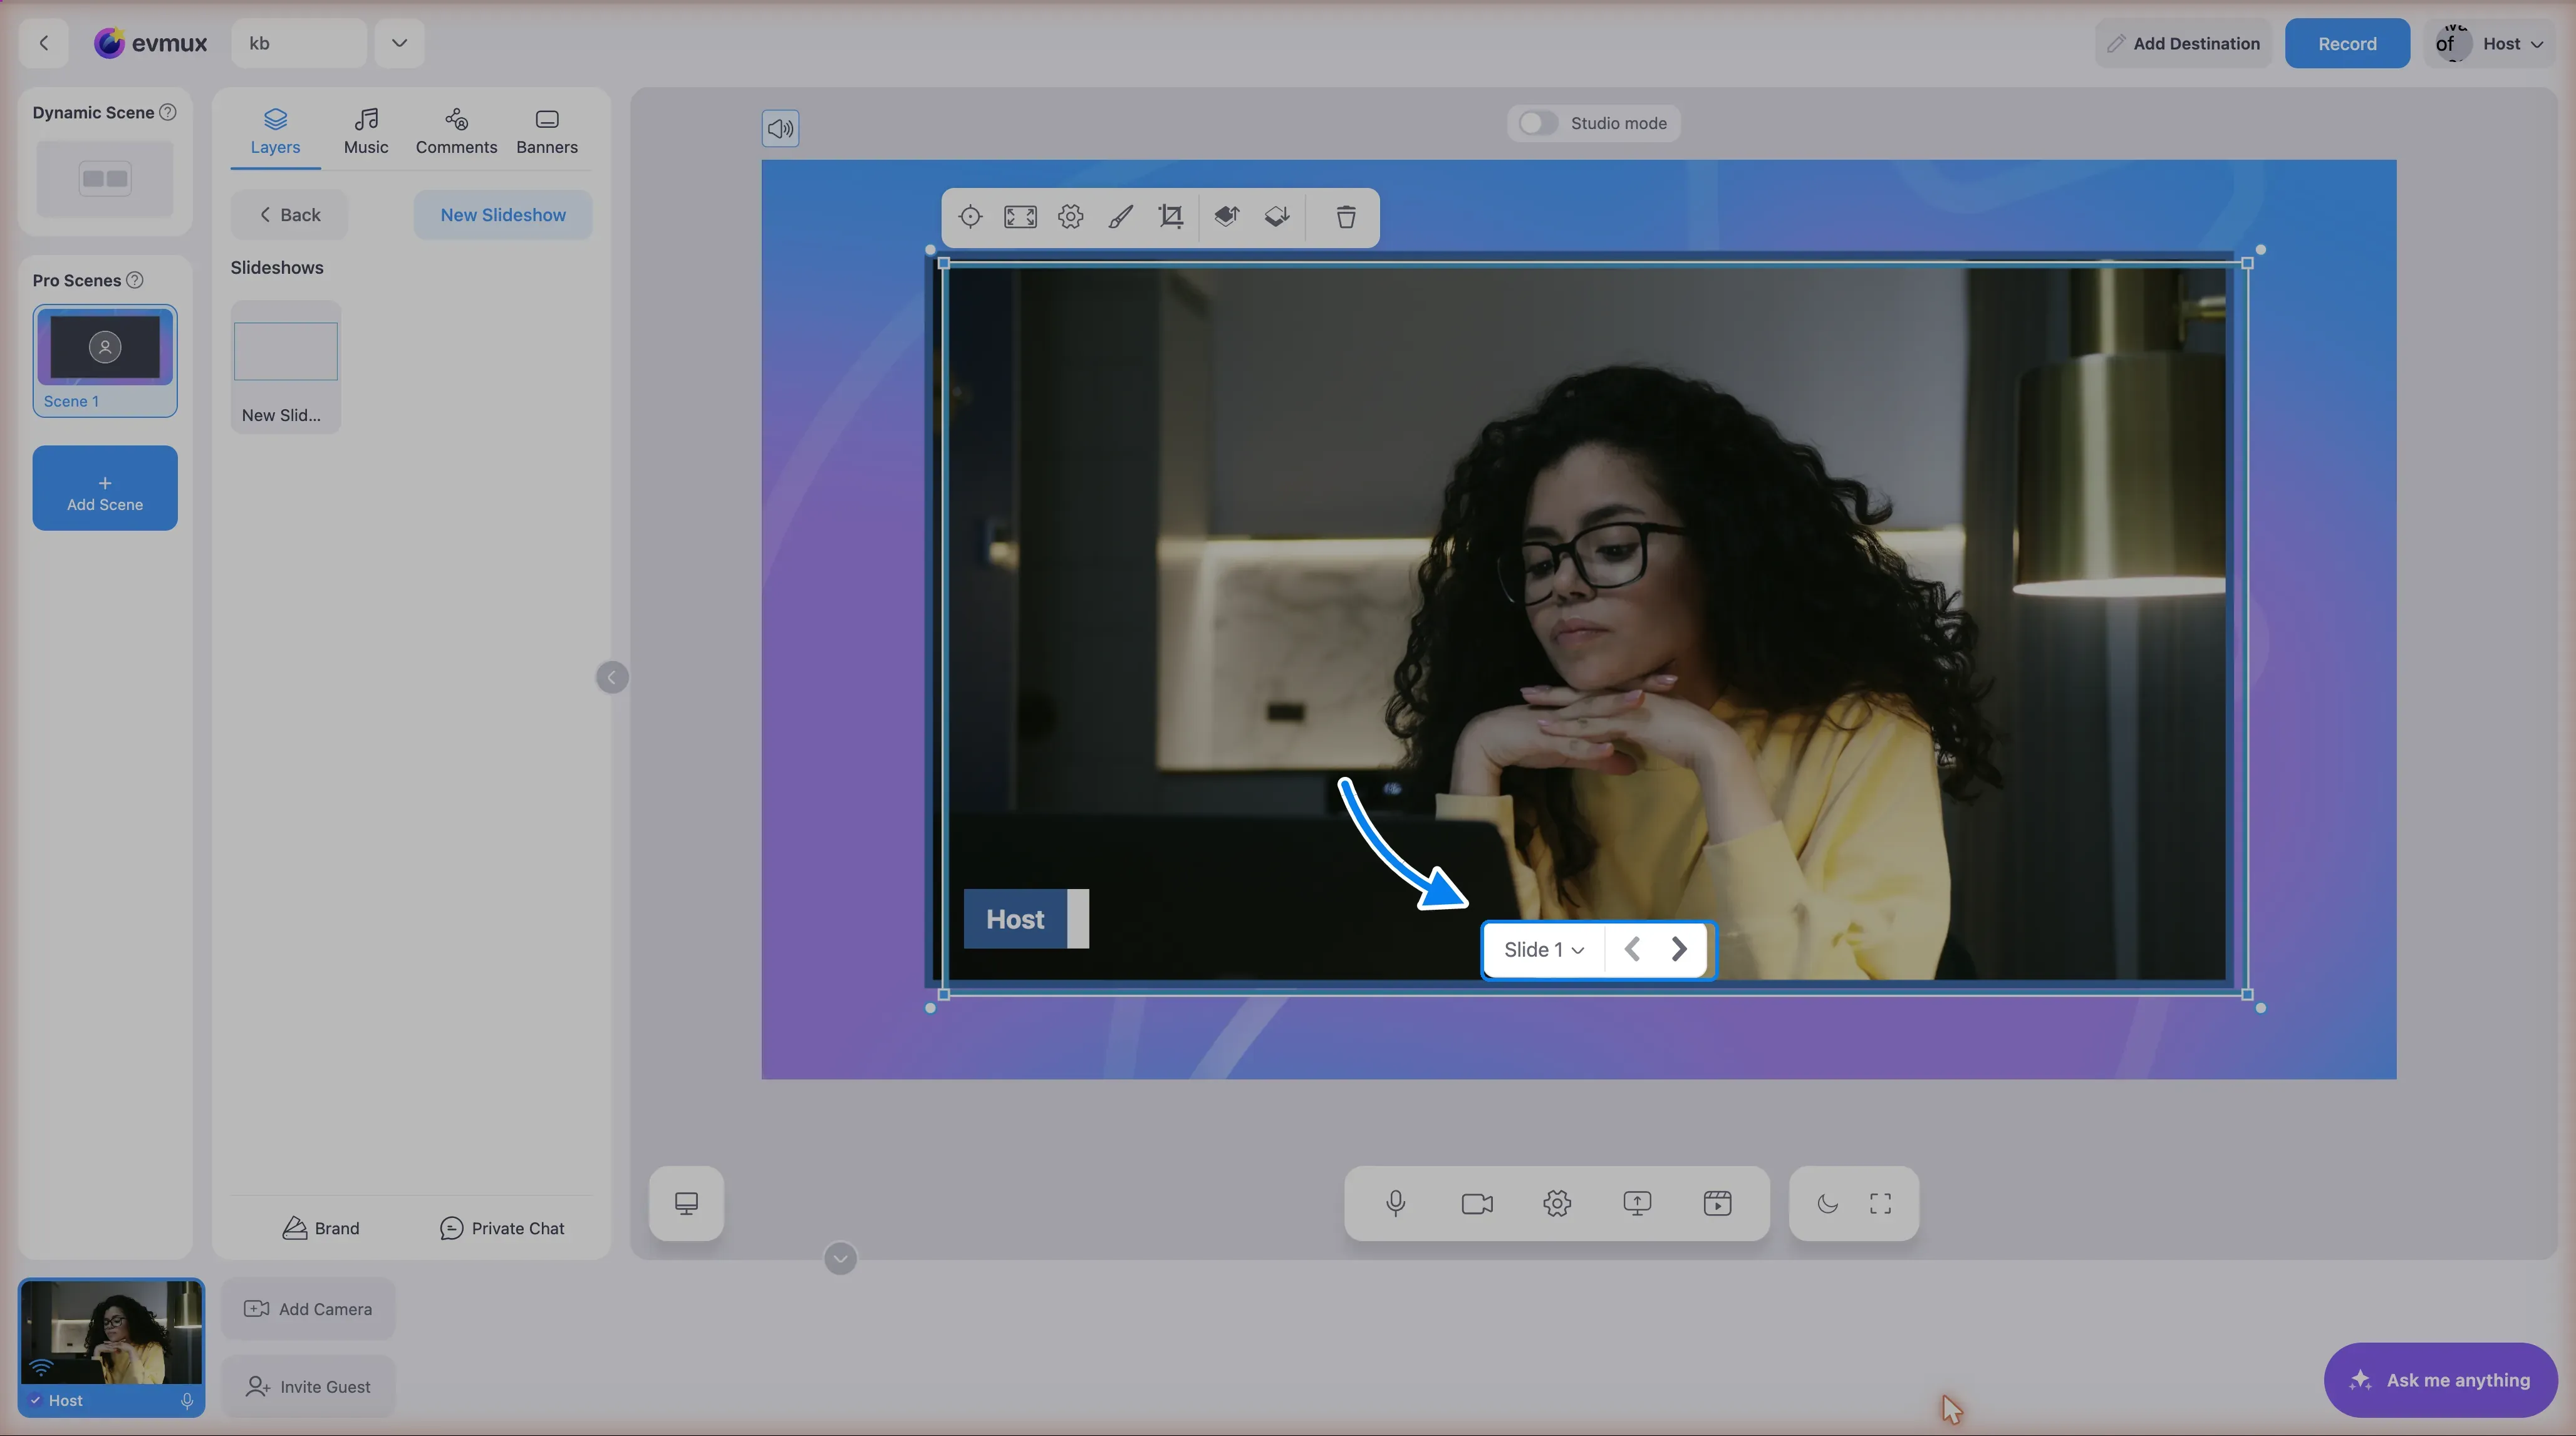Click the Ask me anything assistant button
Viewport: 2576px width, 1436px height.
click(x=2441, y=1380)
